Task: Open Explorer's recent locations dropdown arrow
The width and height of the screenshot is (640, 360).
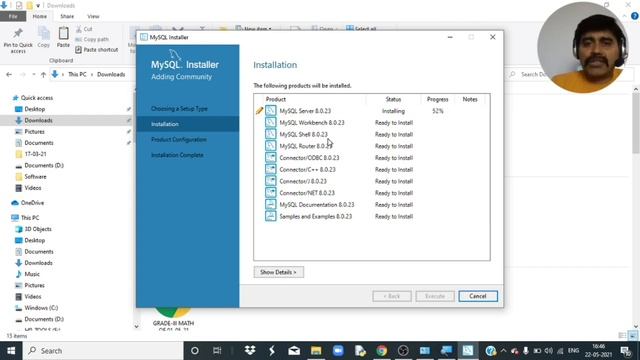Action: click(33, 74)
